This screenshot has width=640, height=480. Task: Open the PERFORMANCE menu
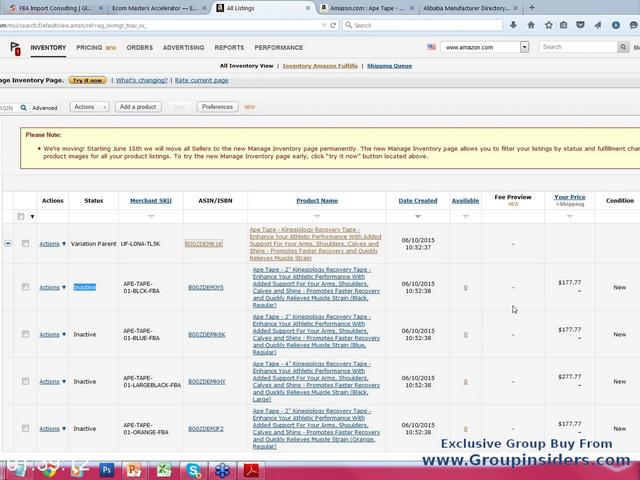coord(279,48)
